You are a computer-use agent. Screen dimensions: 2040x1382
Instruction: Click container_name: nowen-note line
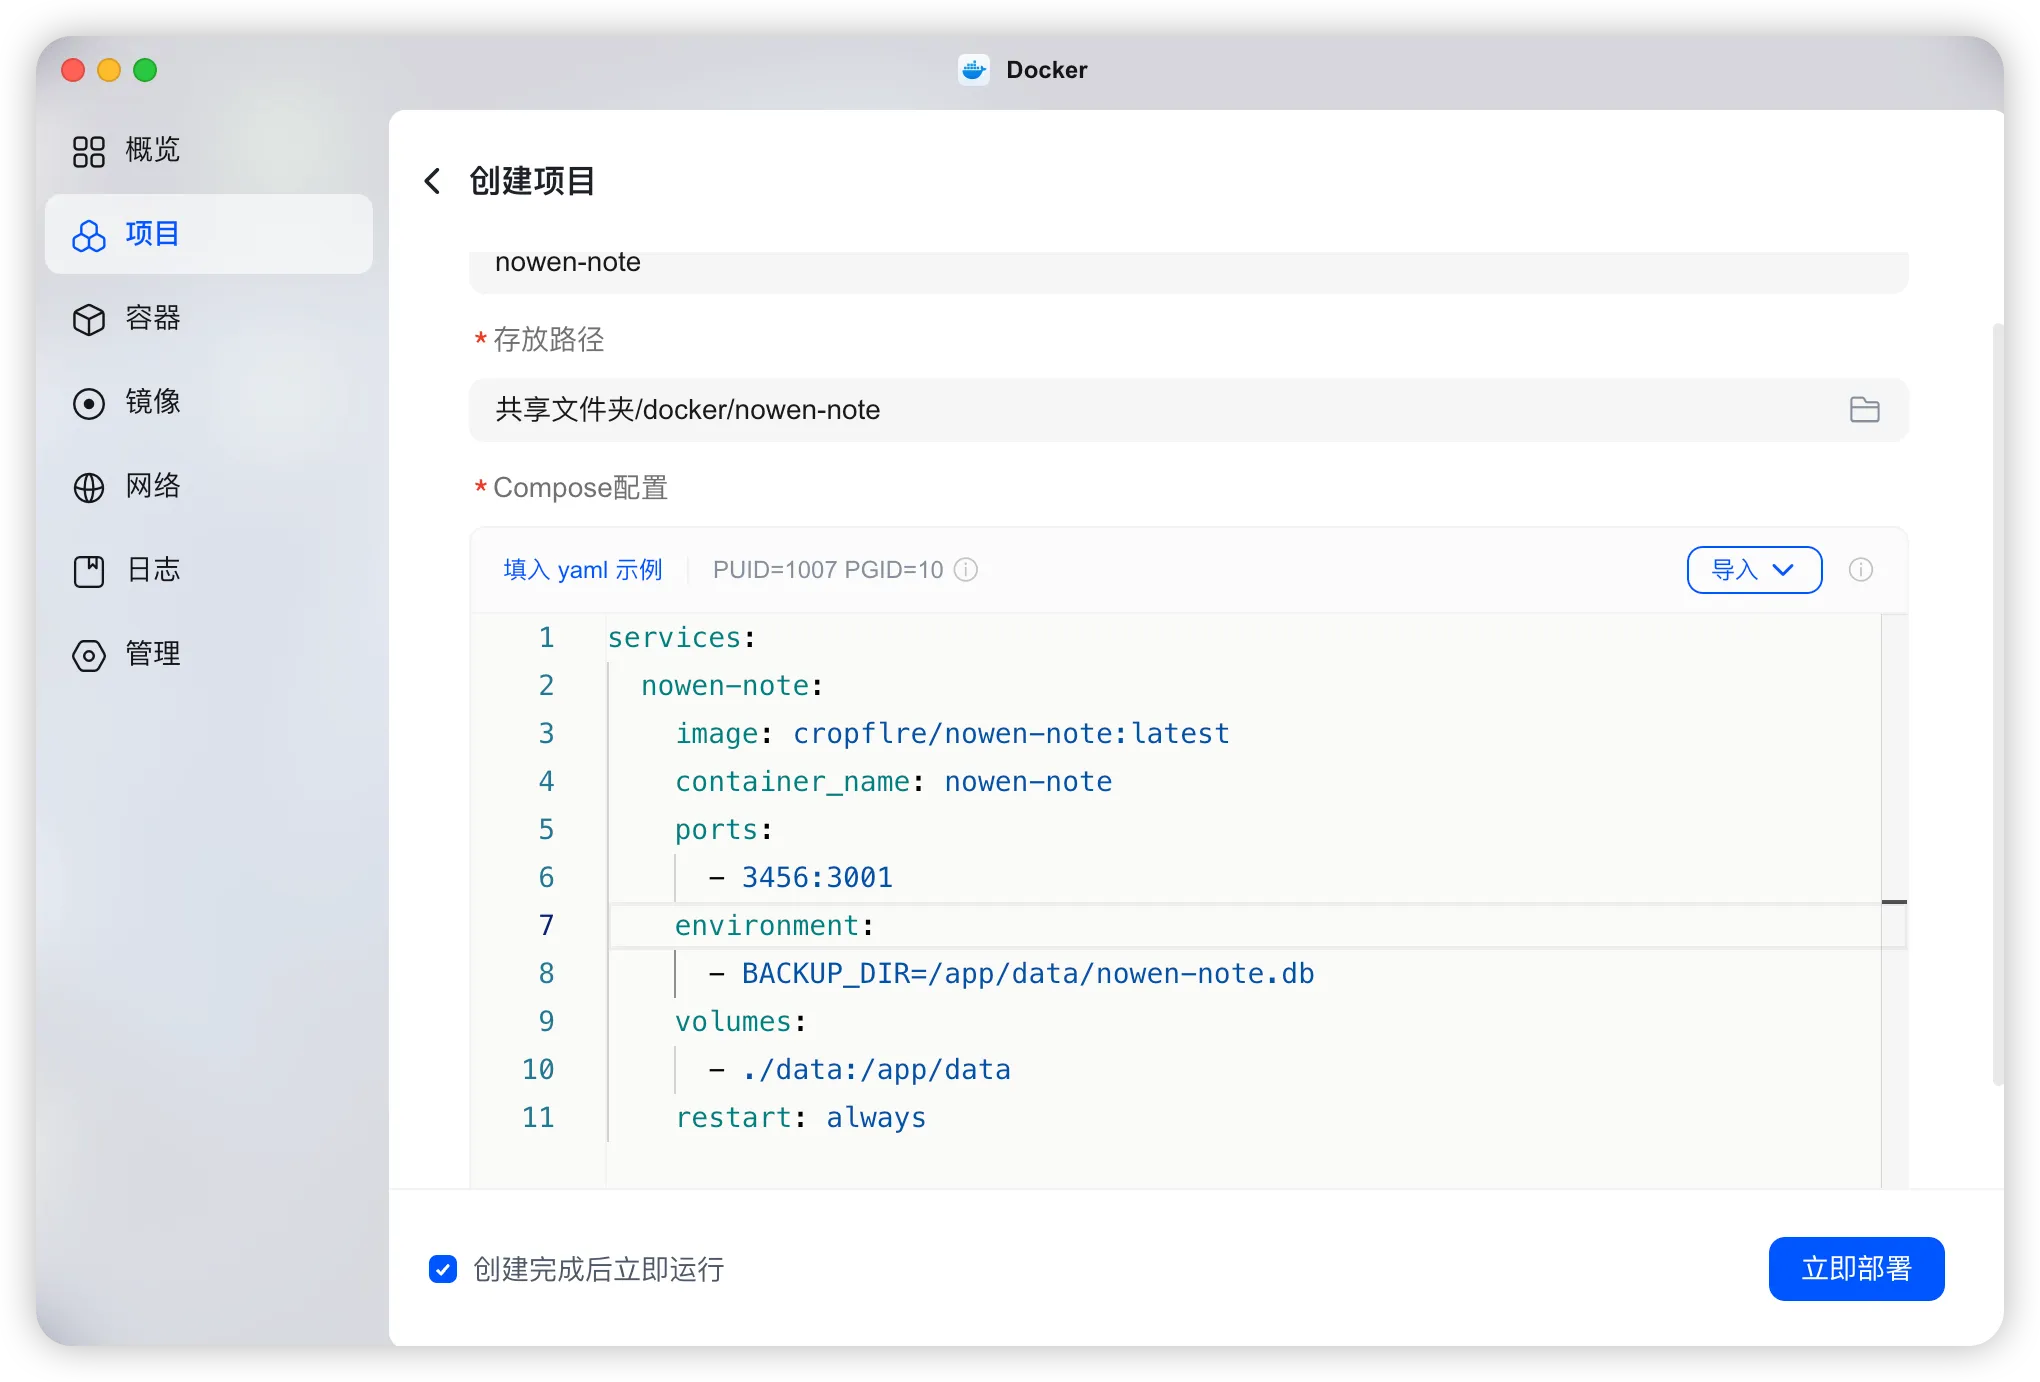pos(893,781)
